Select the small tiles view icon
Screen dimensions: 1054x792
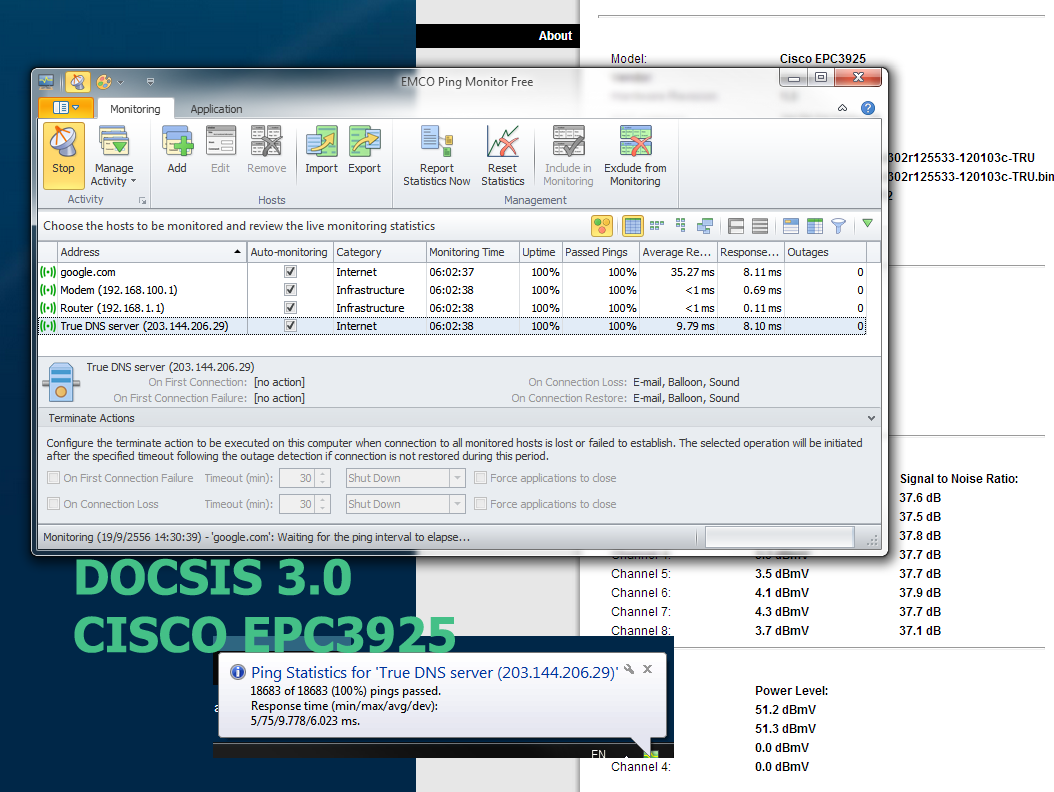(657, 226)
